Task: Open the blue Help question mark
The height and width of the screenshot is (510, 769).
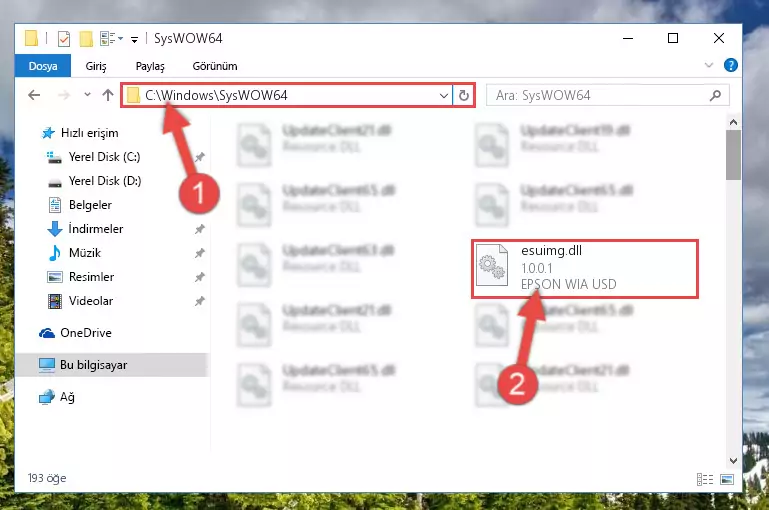Action: 730,65
